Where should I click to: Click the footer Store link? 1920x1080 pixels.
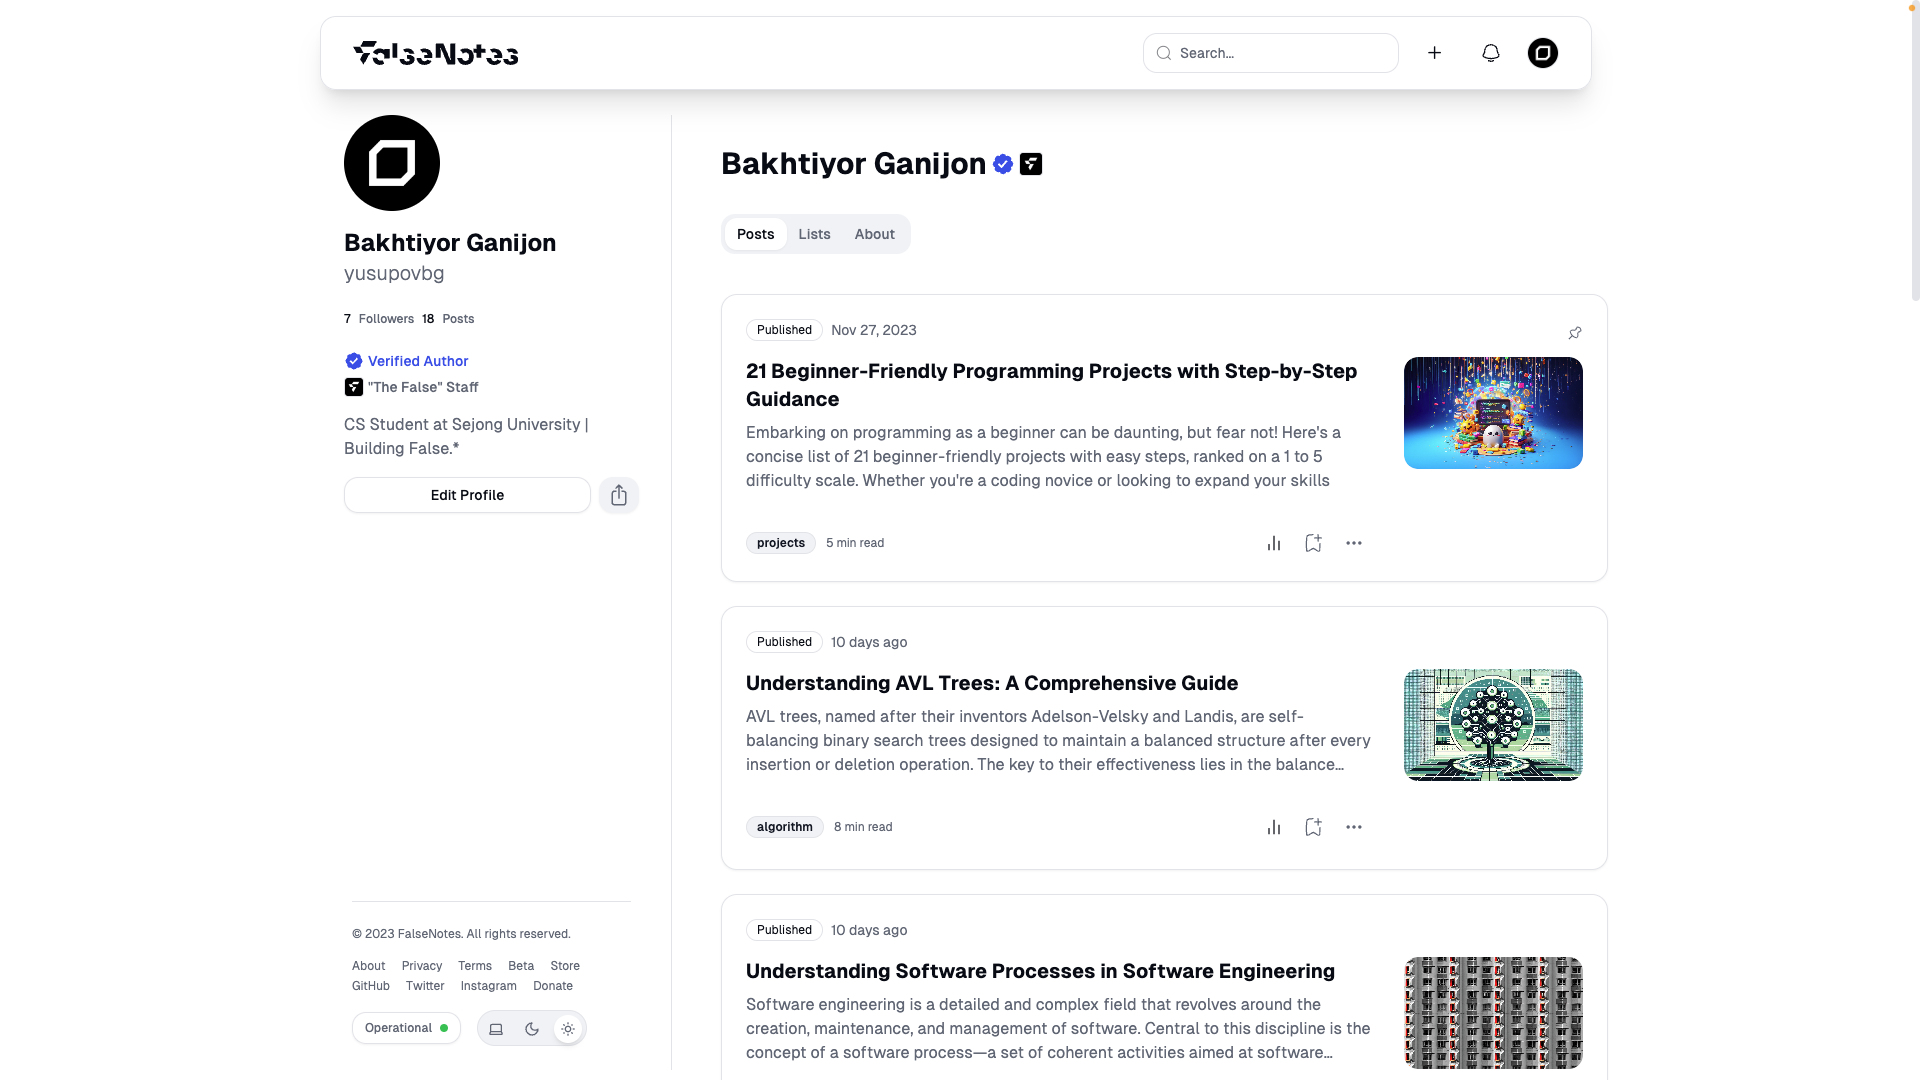coord(565,966)
